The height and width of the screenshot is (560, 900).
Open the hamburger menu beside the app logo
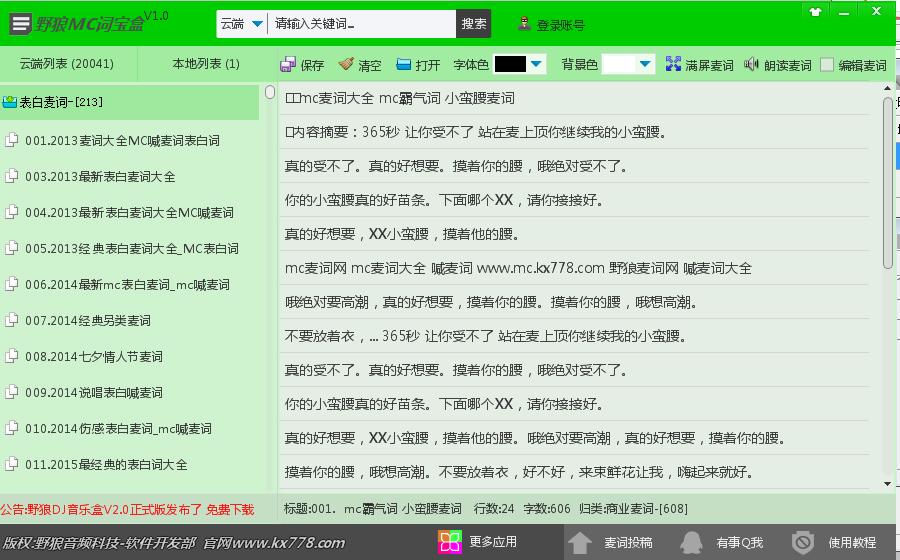(x=19, y=24)
